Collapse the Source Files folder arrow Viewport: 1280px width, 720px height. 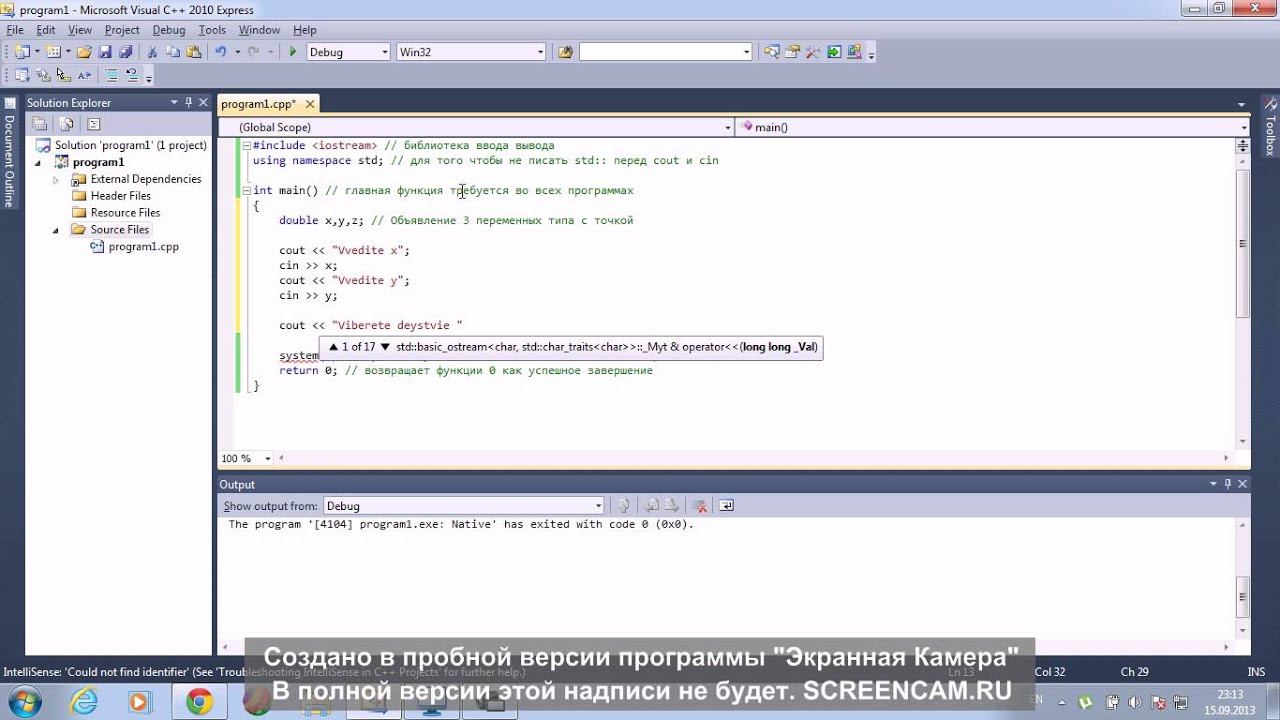pyautogui.click(x=56, y=230)
